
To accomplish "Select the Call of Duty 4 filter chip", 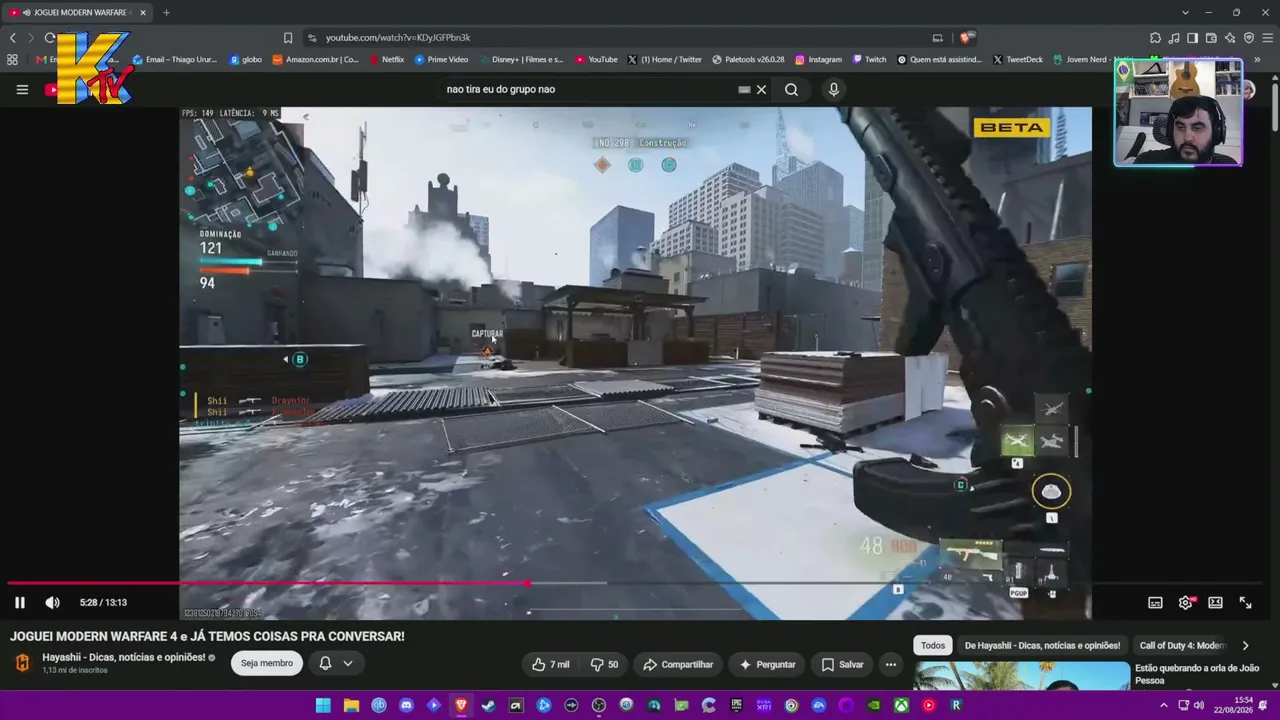I will point(1182,645).
